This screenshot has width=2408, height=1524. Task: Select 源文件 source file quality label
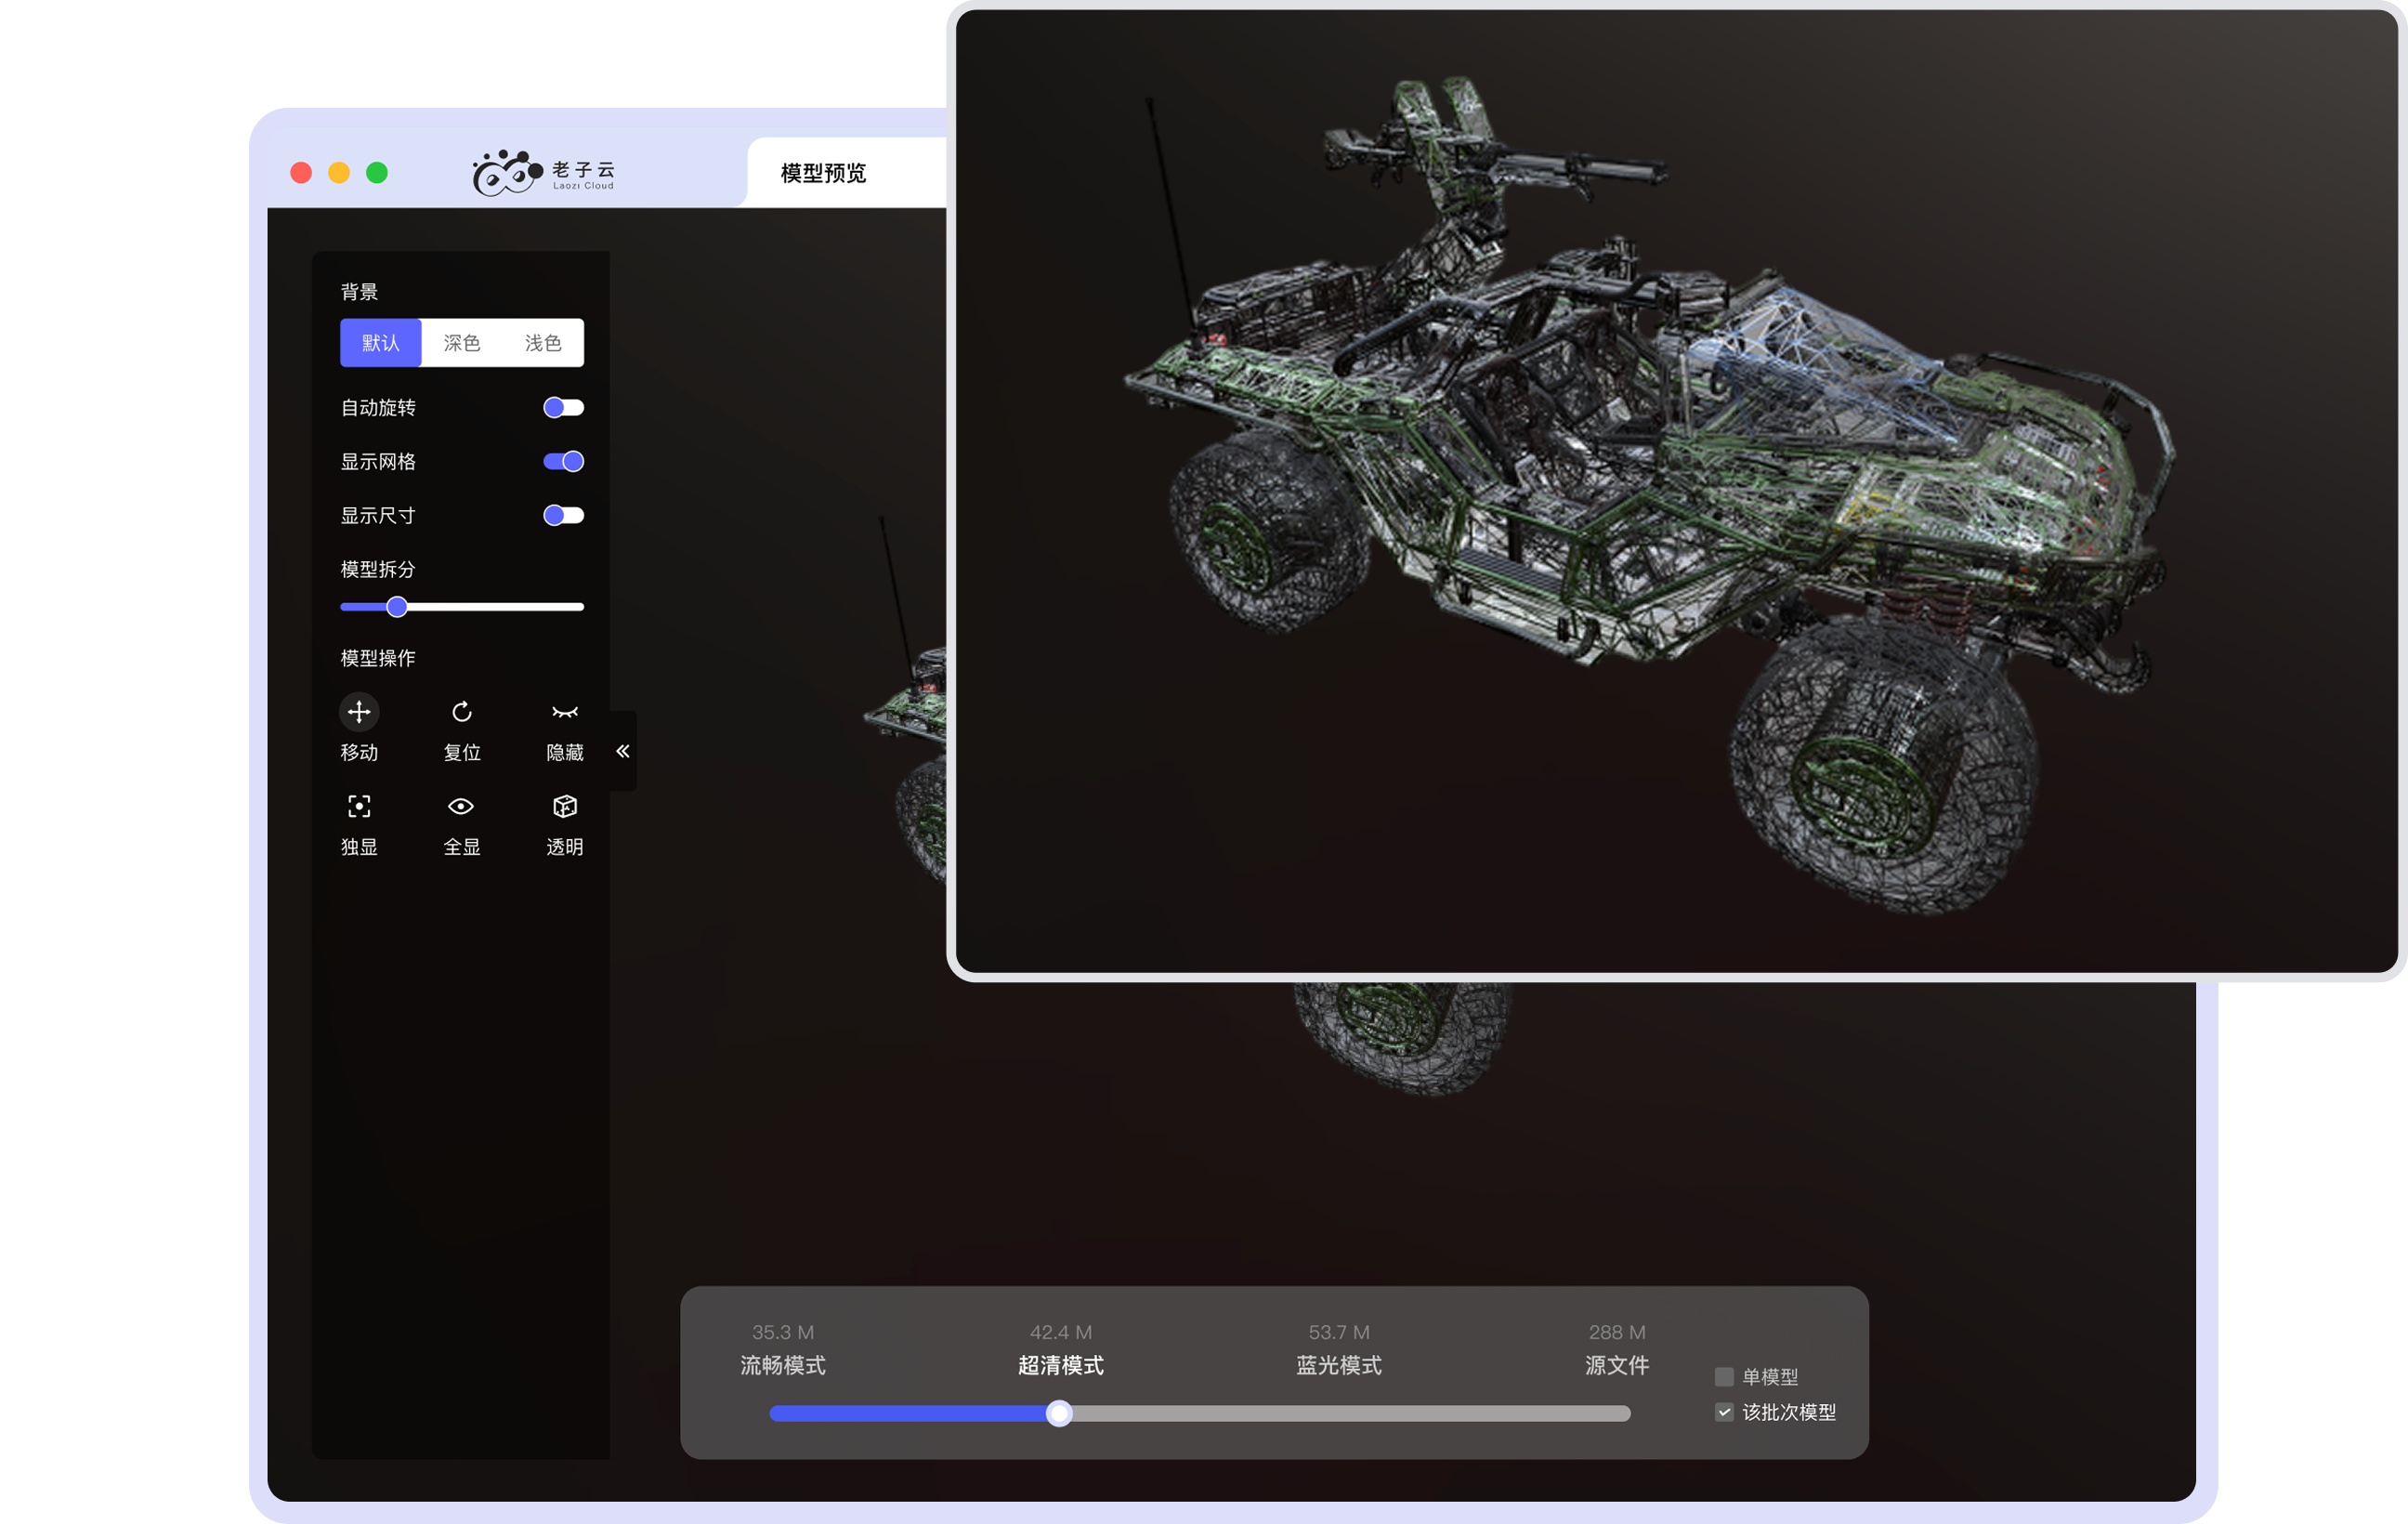tap(1616, 1365)
